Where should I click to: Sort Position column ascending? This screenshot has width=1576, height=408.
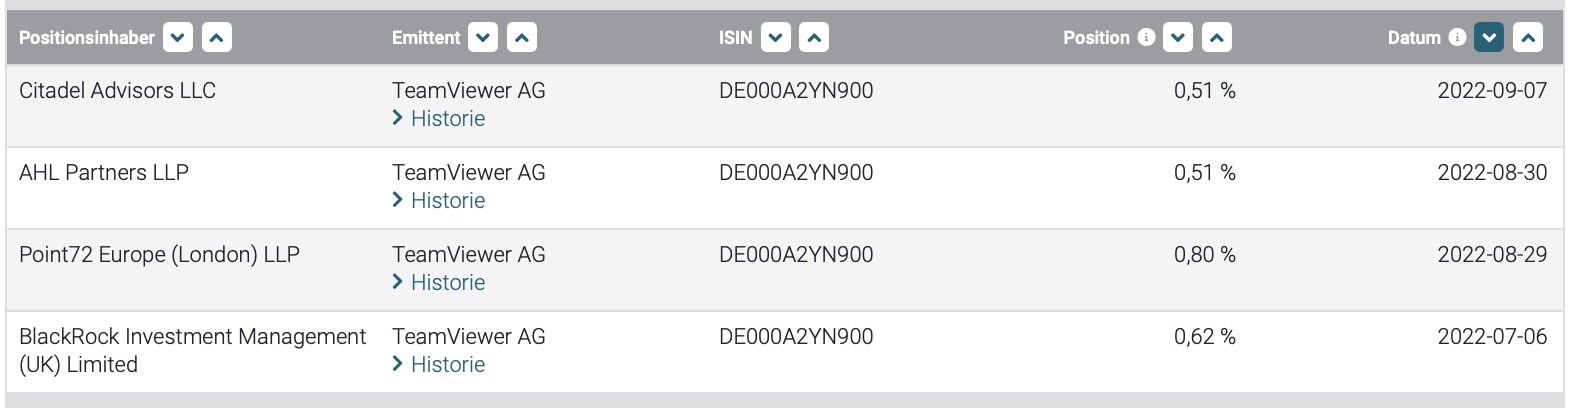1216,38
